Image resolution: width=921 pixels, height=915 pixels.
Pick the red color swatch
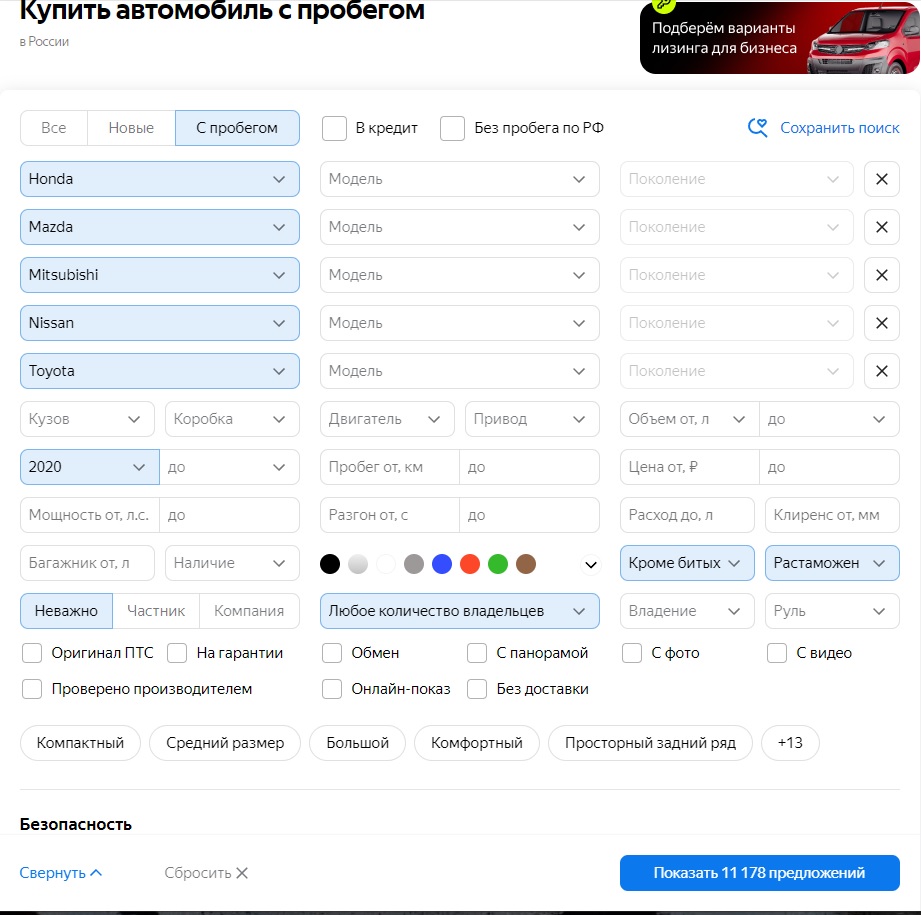[470, 564]
